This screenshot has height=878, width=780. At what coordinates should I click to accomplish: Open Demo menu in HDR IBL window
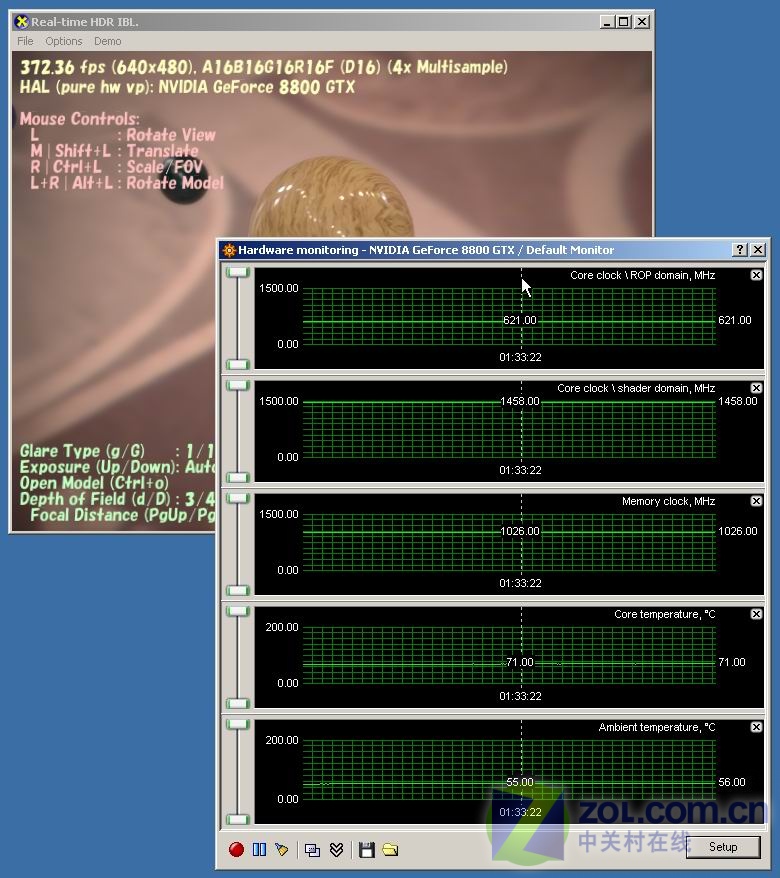pyautogui.click(x=108, y=41)
